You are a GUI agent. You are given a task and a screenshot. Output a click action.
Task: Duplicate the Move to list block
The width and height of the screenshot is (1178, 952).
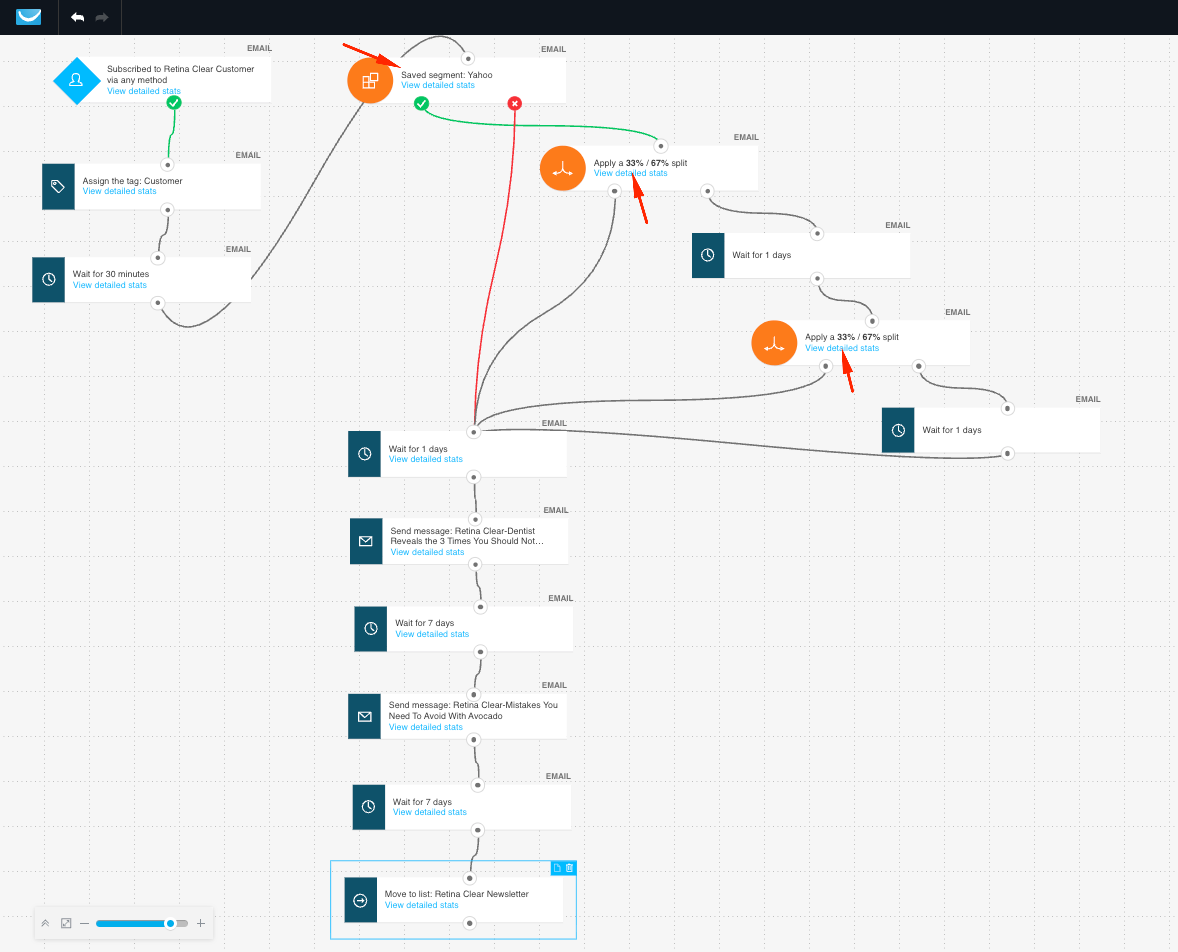point(557,868)
